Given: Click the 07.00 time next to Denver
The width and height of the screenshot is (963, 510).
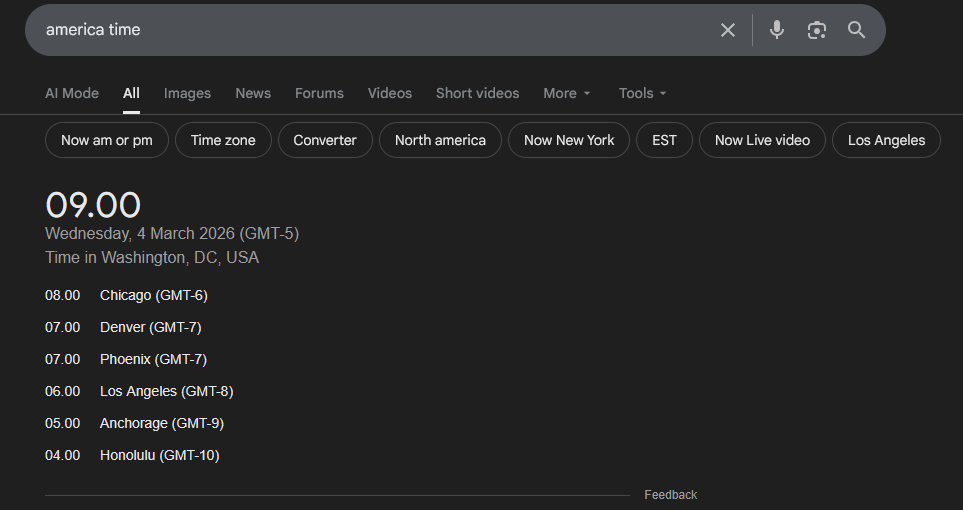Looking at the screenshot, I should 63,328.
